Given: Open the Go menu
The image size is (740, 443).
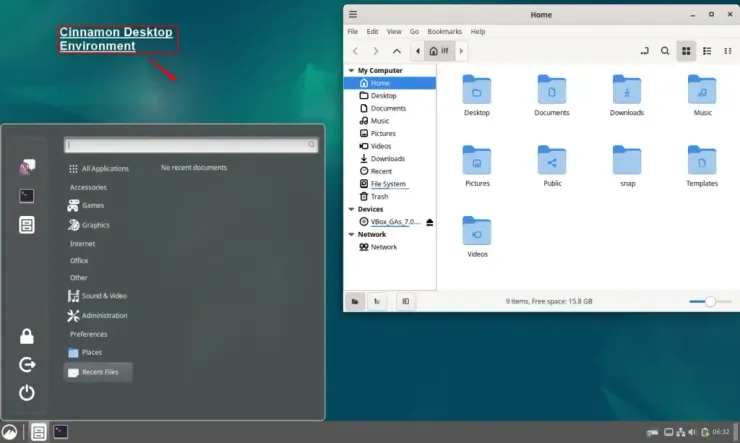Looking at the screenshot, I should [x=414, y=32].
